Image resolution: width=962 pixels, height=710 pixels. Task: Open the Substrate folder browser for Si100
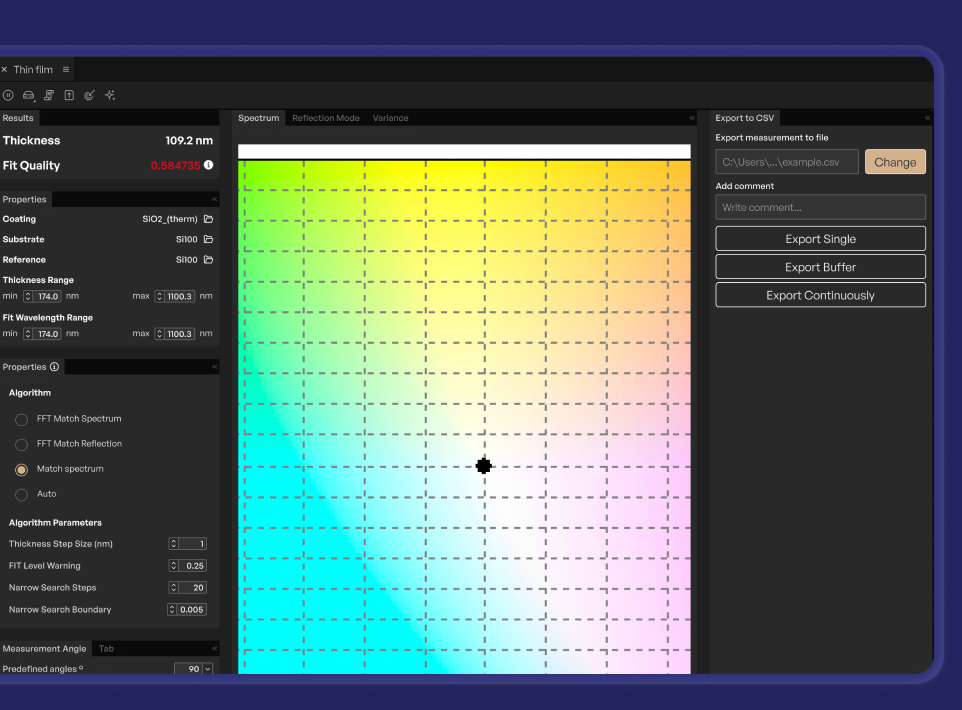(206, 239)
